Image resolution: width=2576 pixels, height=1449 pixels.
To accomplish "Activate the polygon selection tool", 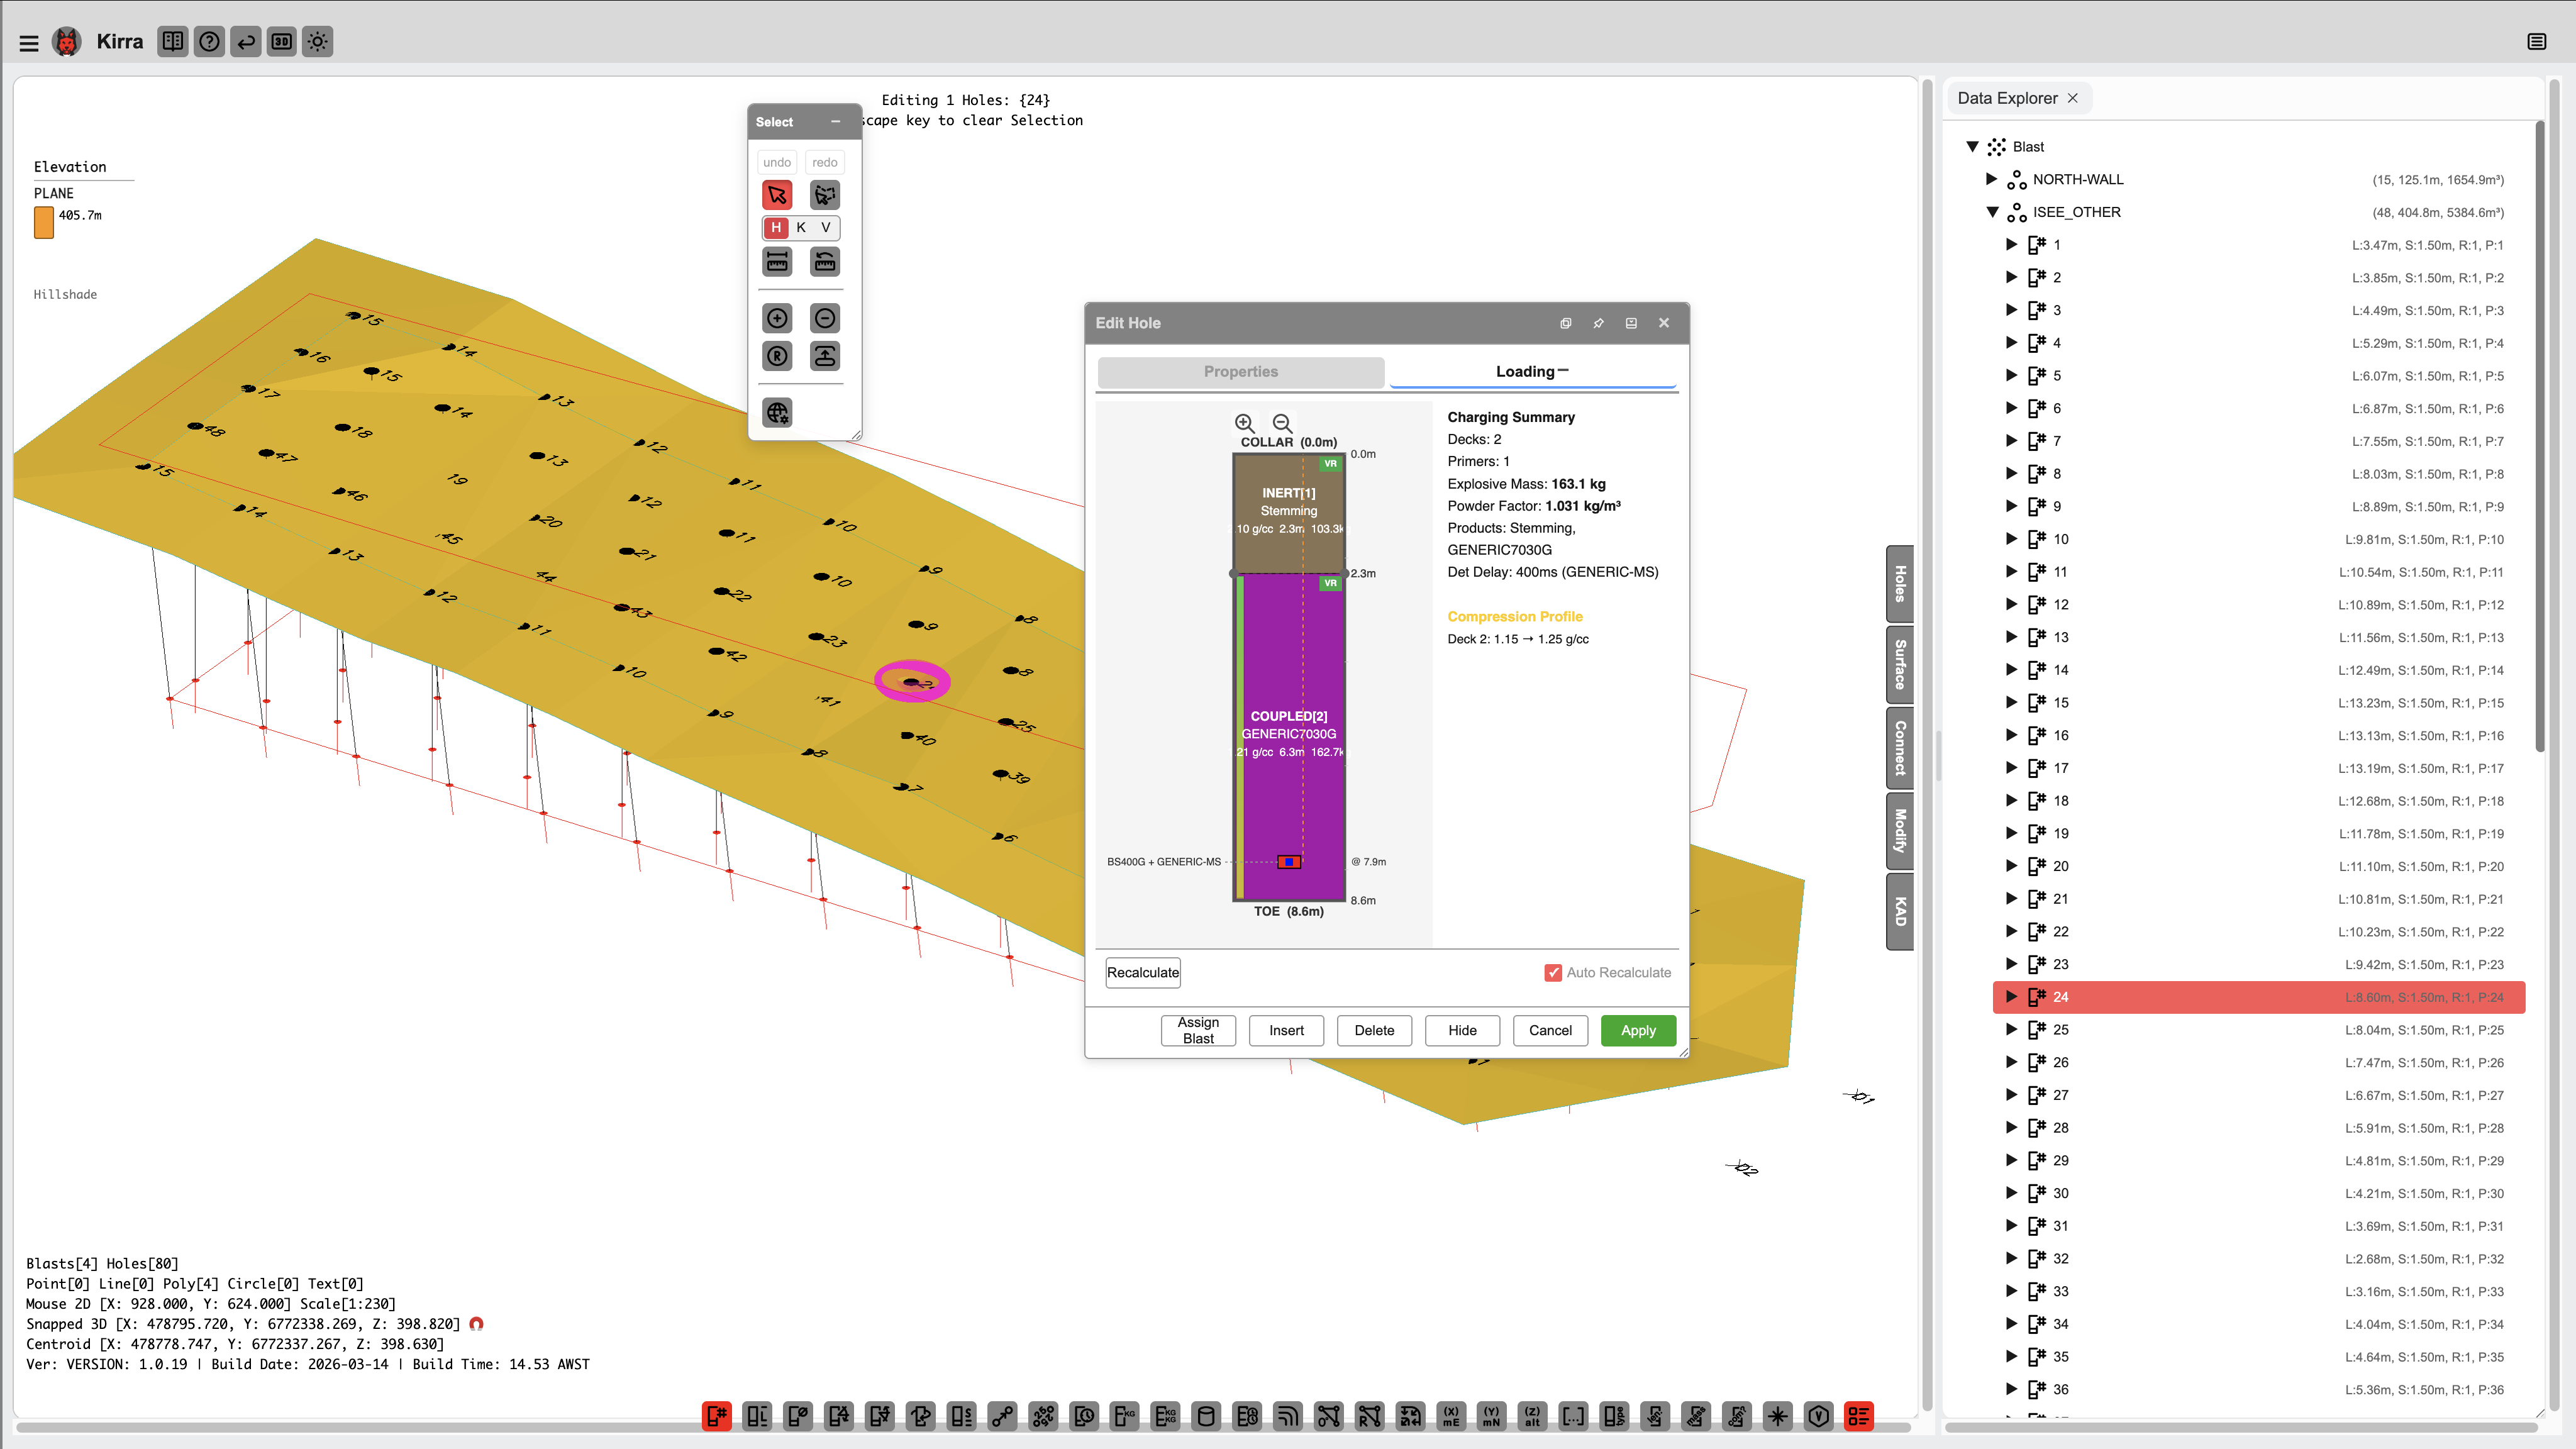I will coord(824,195).
